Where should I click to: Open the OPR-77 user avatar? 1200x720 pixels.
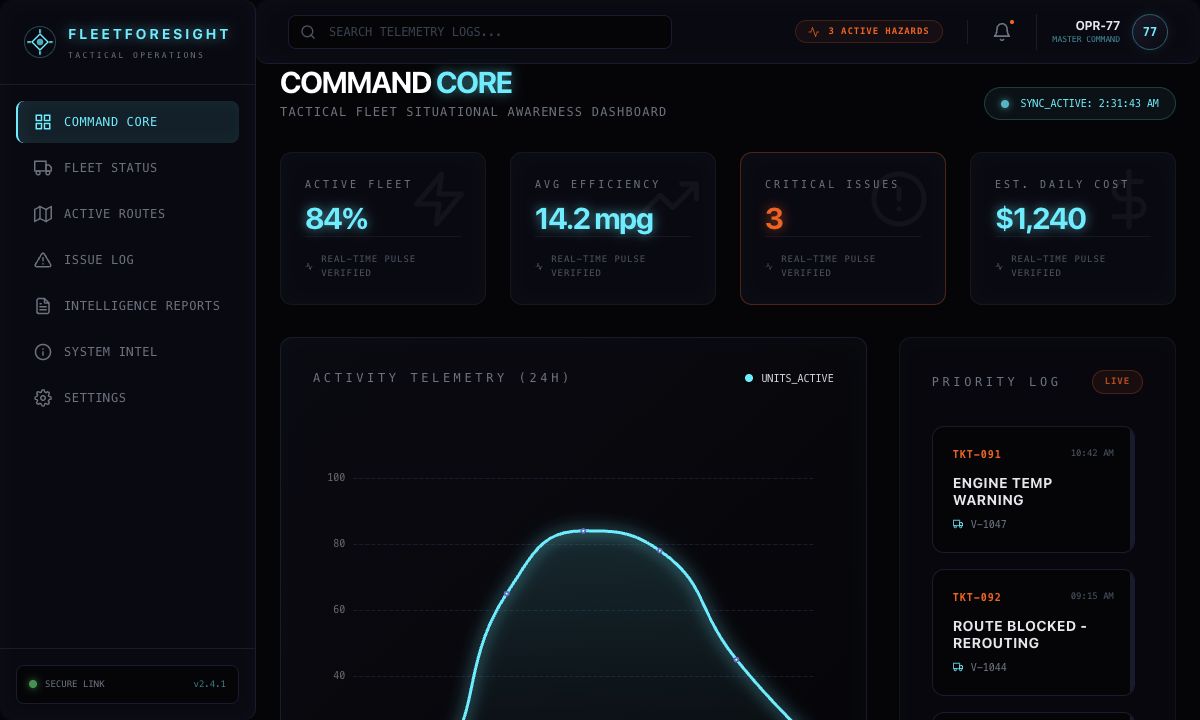[x=1150, y=32]
